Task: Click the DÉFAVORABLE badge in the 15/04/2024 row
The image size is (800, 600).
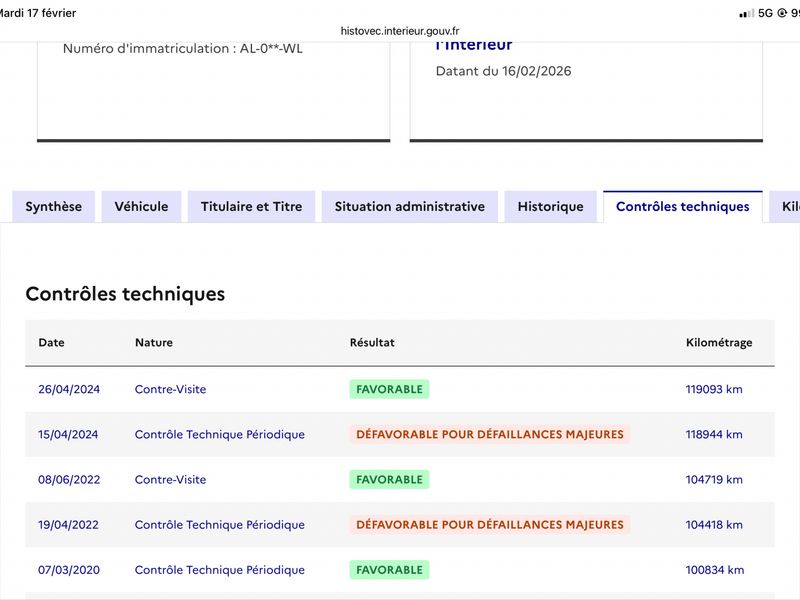Action: (x=489, y=435)
